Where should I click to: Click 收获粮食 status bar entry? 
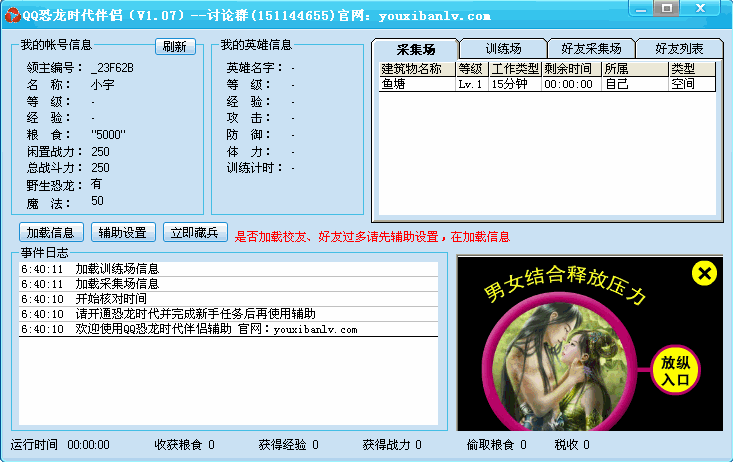pos(185,444)
